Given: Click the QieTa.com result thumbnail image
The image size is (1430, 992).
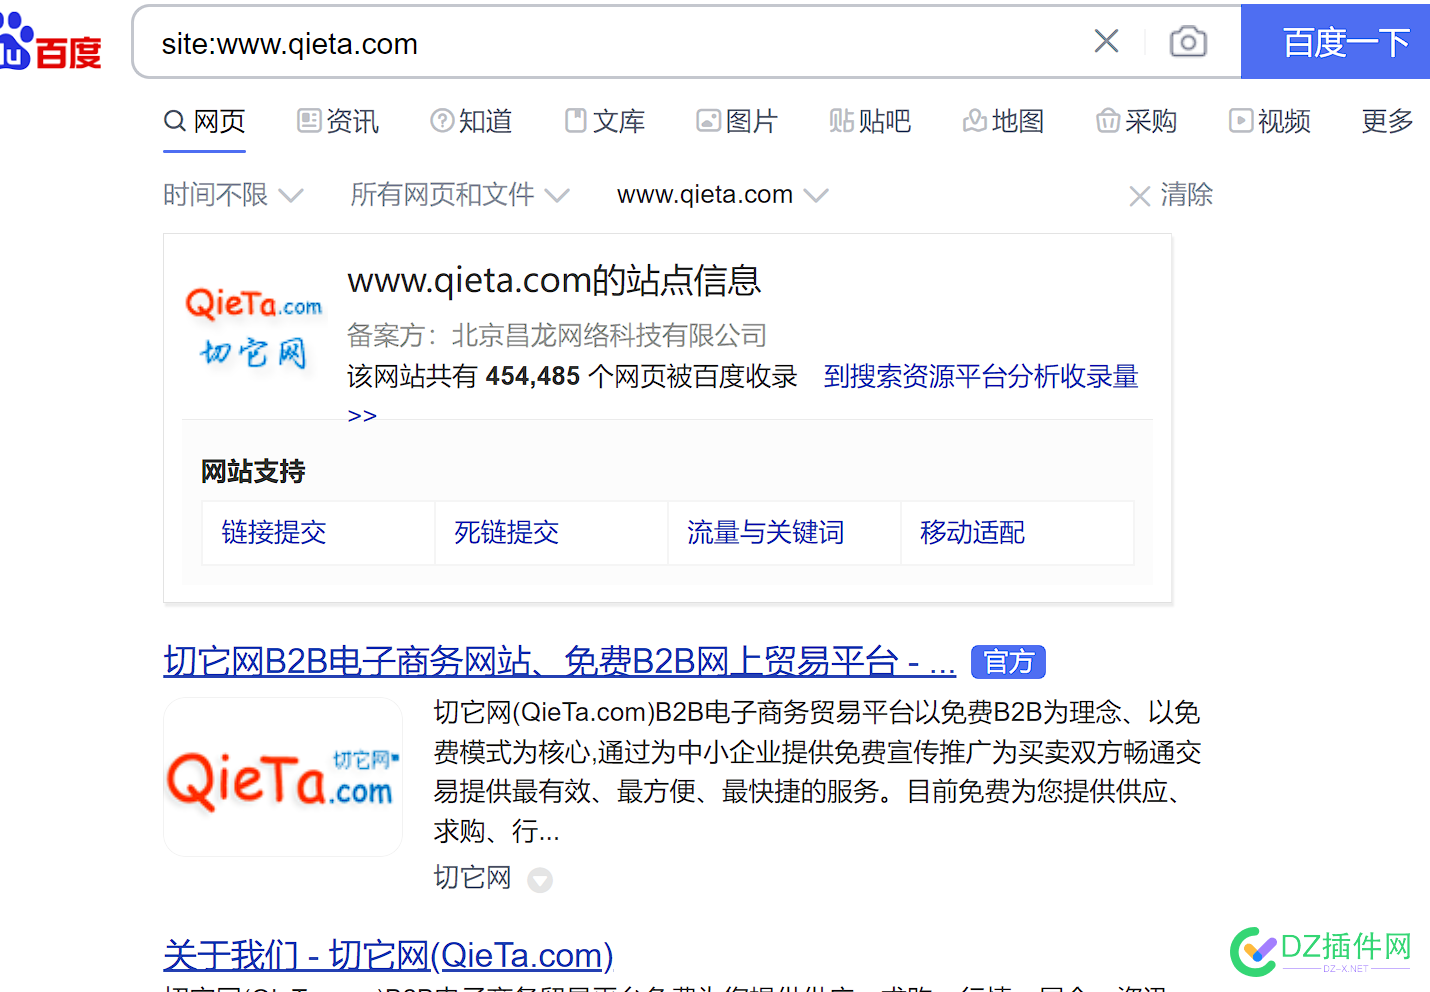Looking at the screenshot, I should click(x=283, y=777).
